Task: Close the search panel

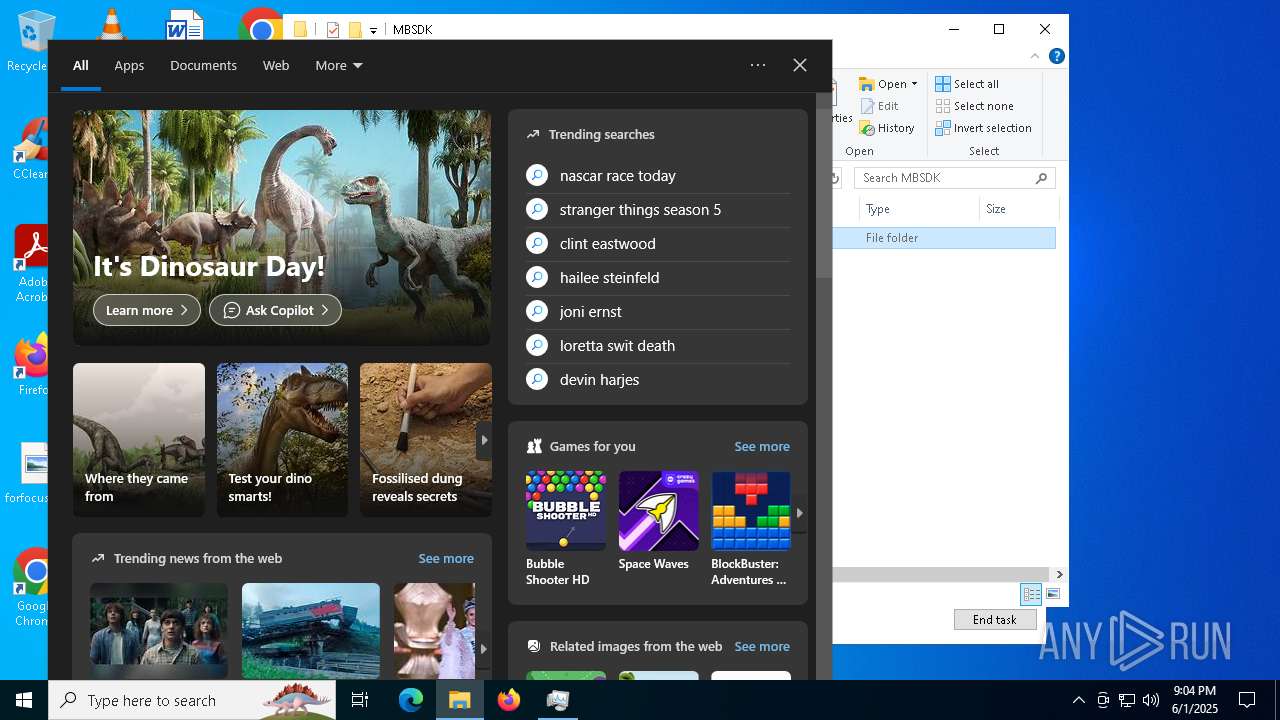Action: 800,65
